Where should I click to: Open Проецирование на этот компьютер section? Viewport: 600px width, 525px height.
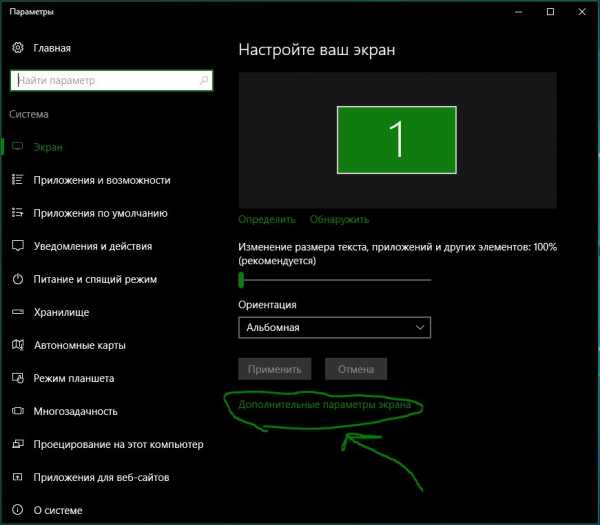[x=118, y=444]
